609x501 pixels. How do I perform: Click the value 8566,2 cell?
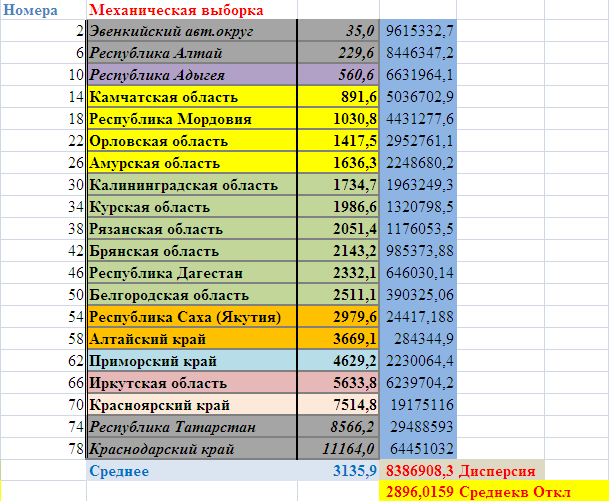339,427
